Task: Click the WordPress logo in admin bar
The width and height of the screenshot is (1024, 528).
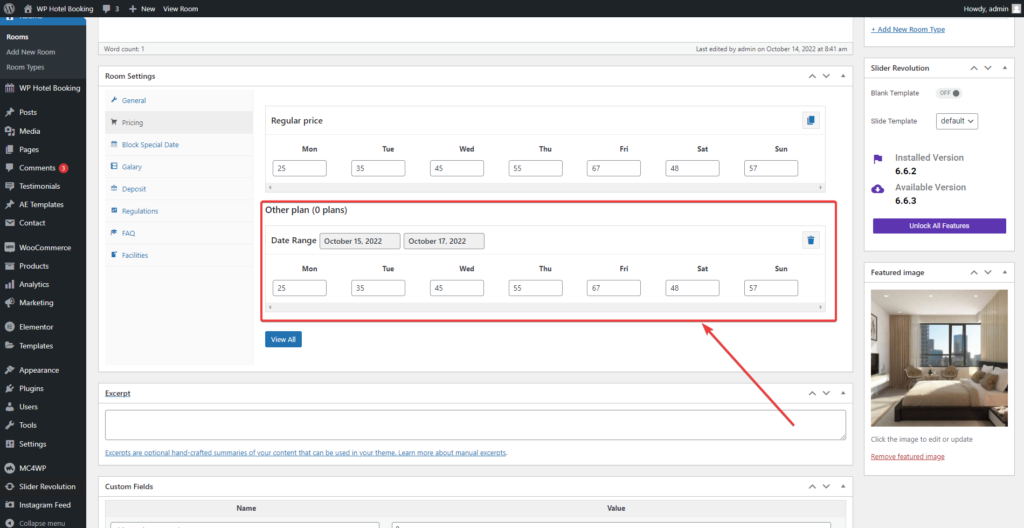Action: 10,8
